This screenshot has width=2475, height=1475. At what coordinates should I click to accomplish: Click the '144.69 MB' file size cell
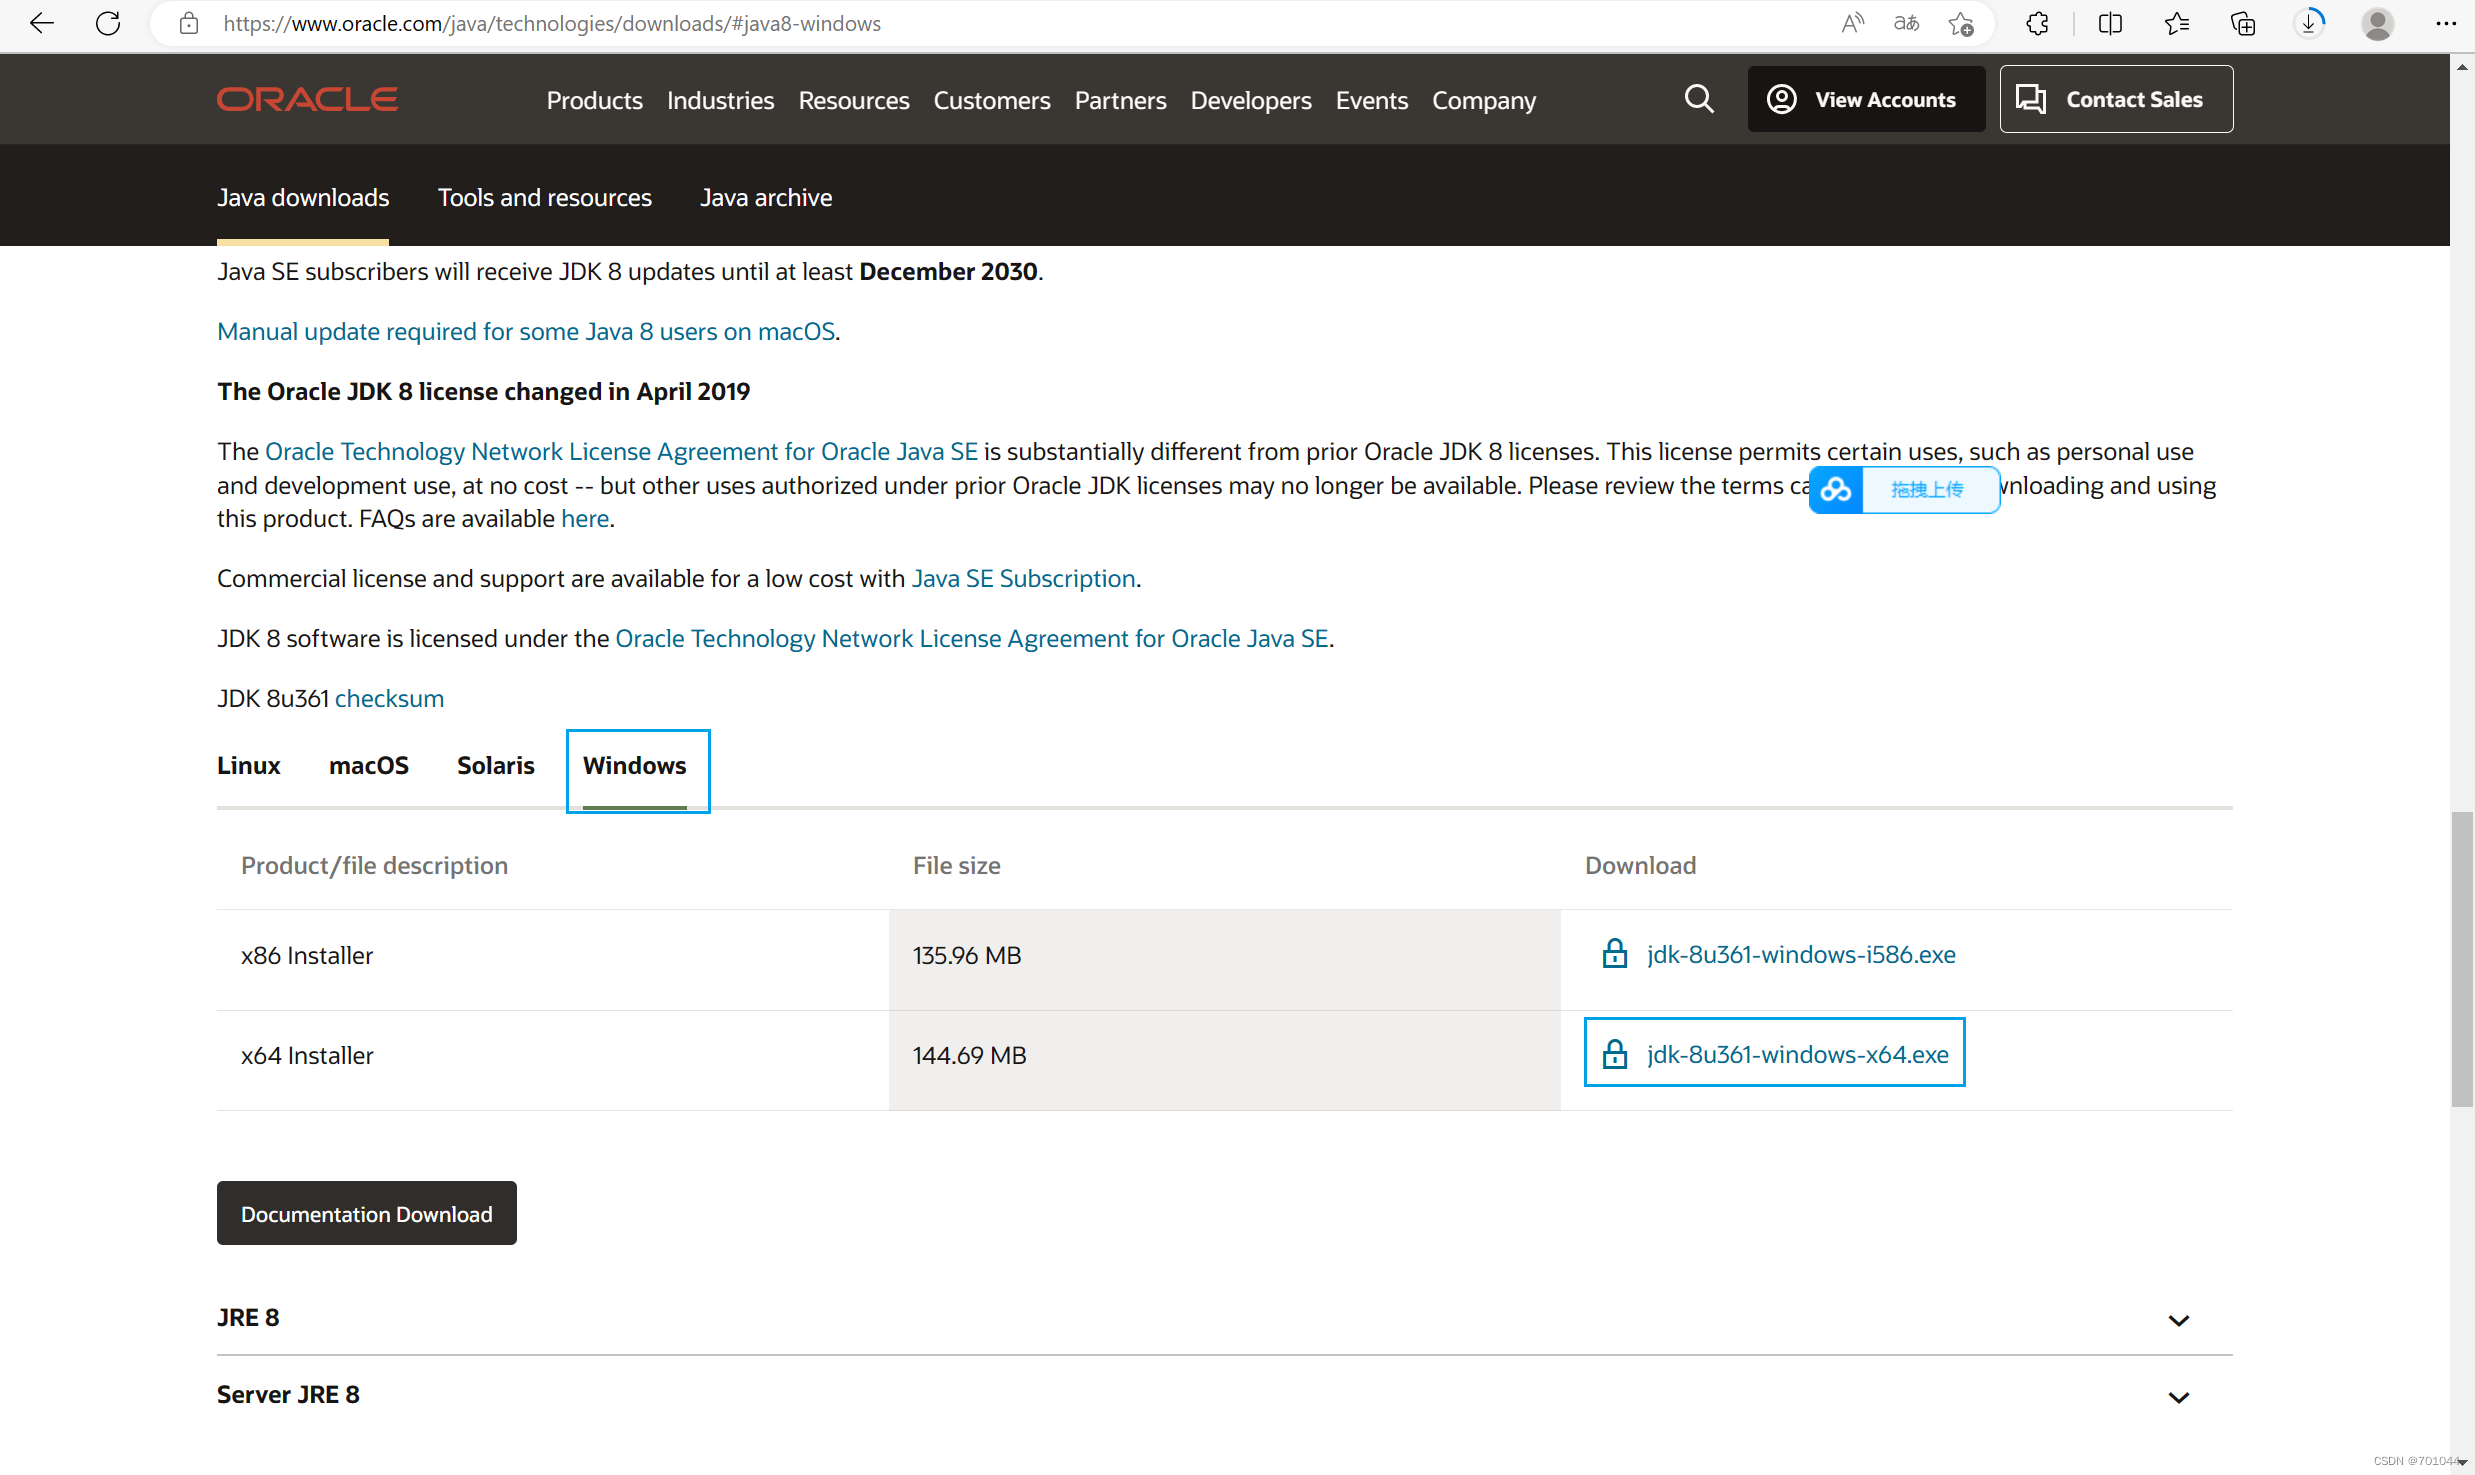tap(1224, 1060)
